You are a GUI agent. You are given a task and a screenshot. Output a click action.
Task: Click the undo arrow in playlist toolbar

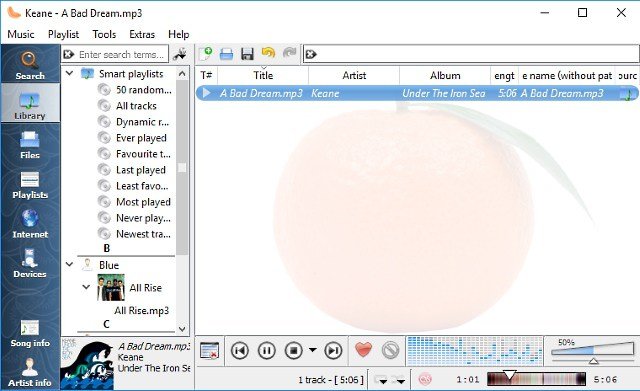coord(268,53)
